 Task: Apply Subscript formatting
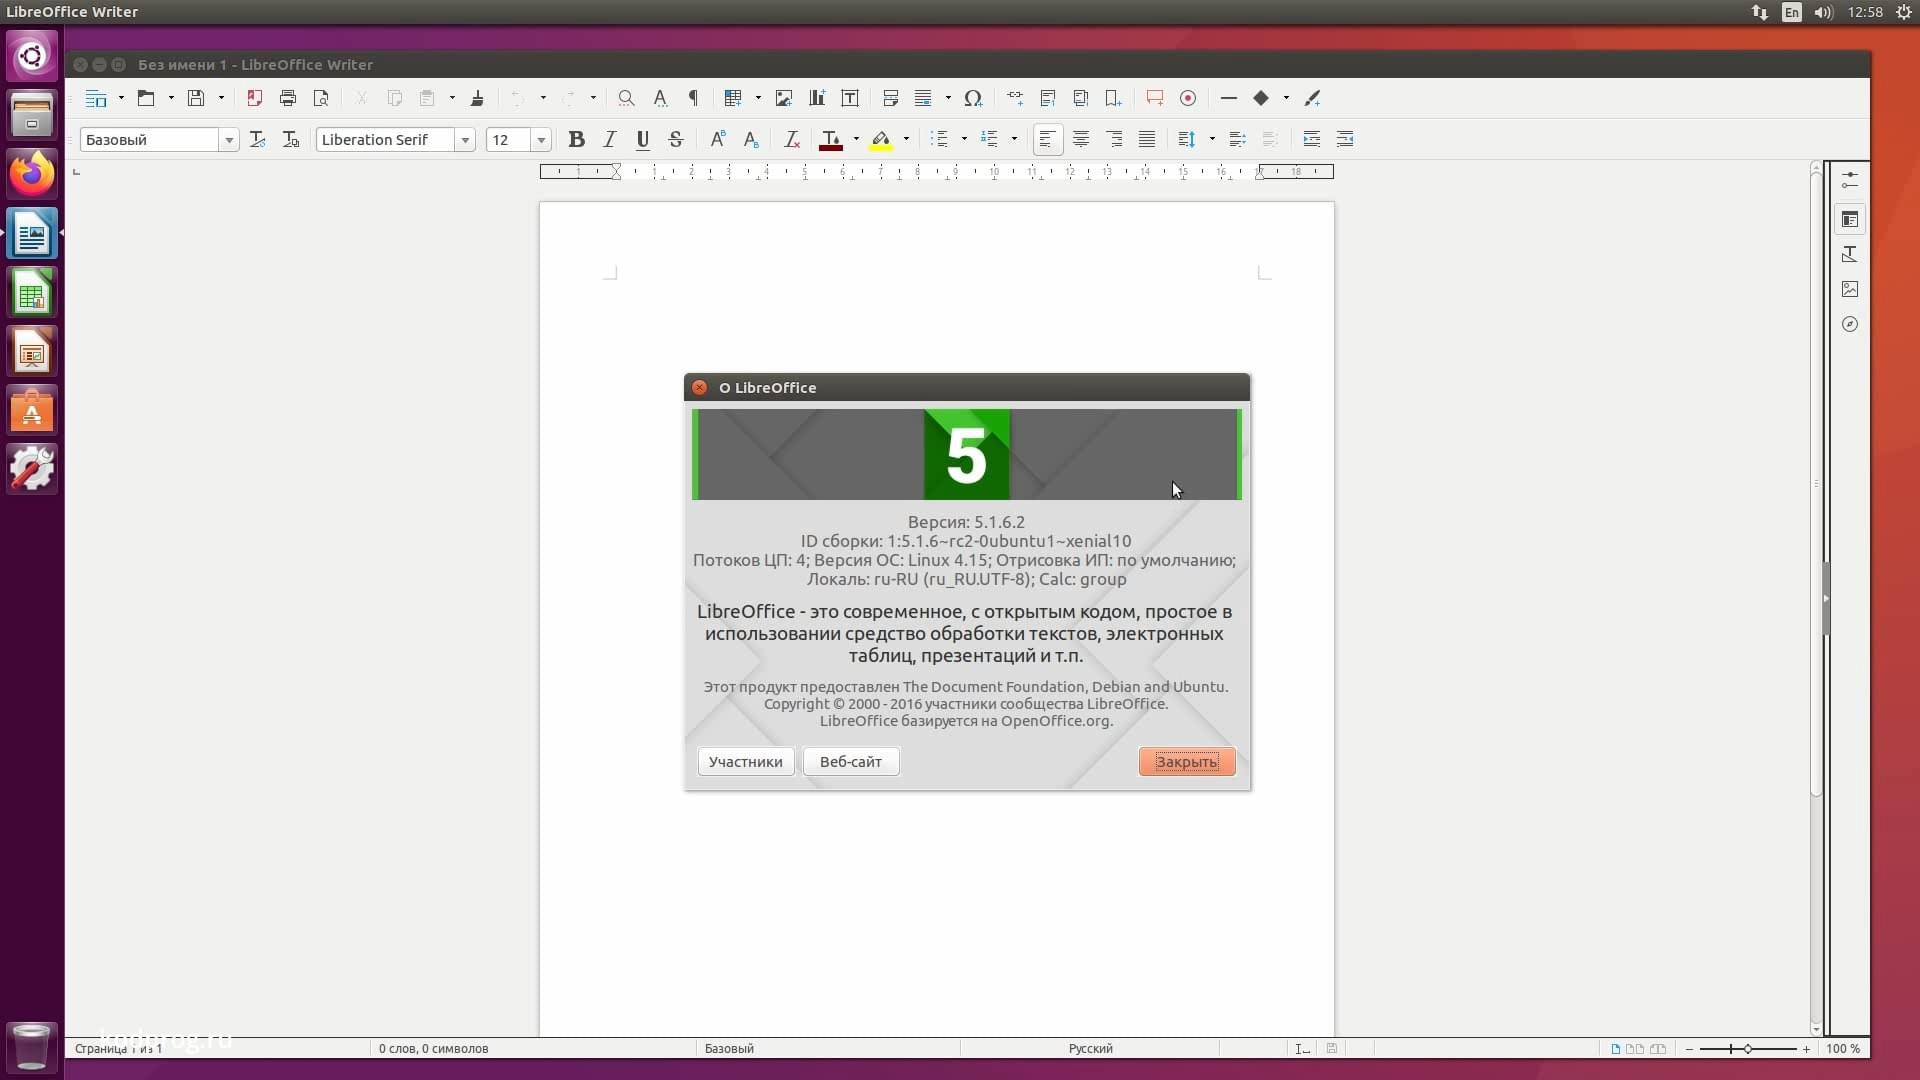coord(751,140)
